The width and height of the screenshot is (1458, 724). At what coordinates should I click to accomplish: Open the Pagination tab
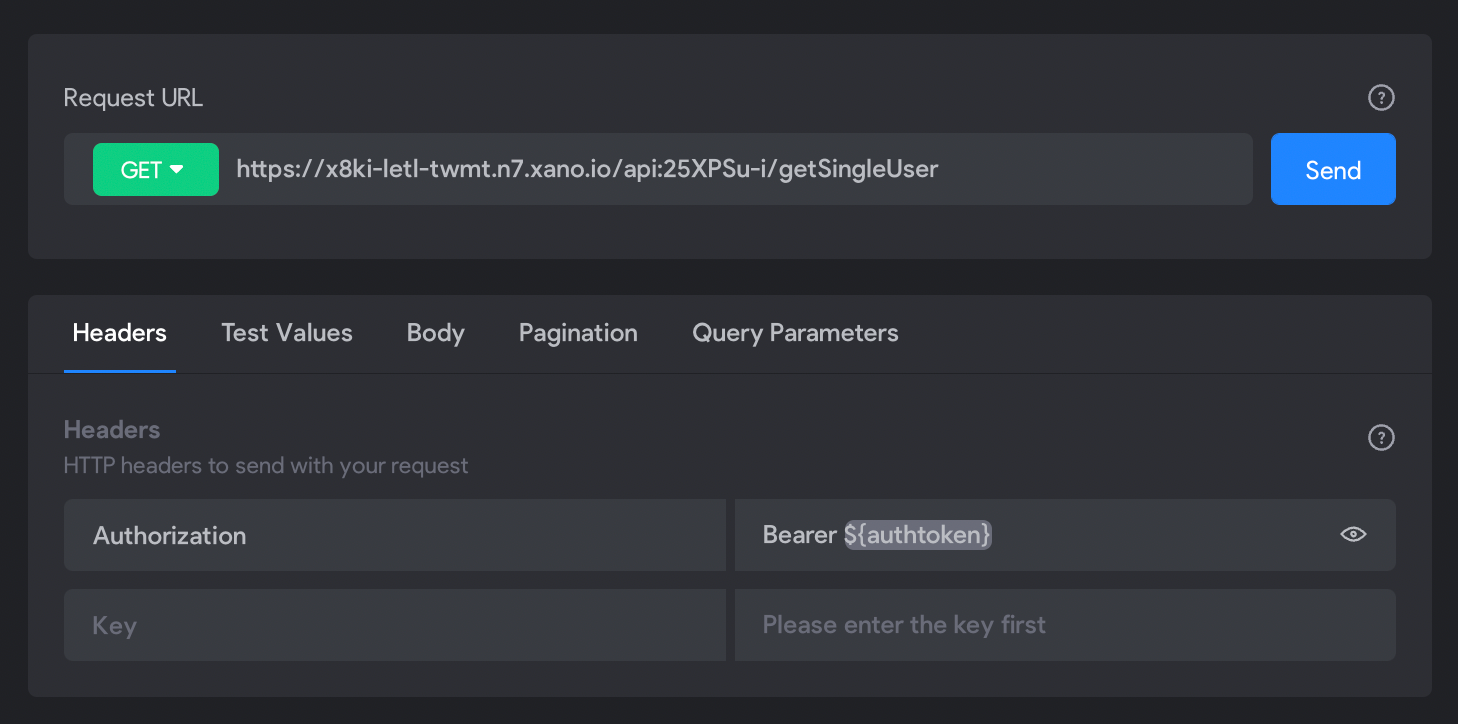pos(578,333)
